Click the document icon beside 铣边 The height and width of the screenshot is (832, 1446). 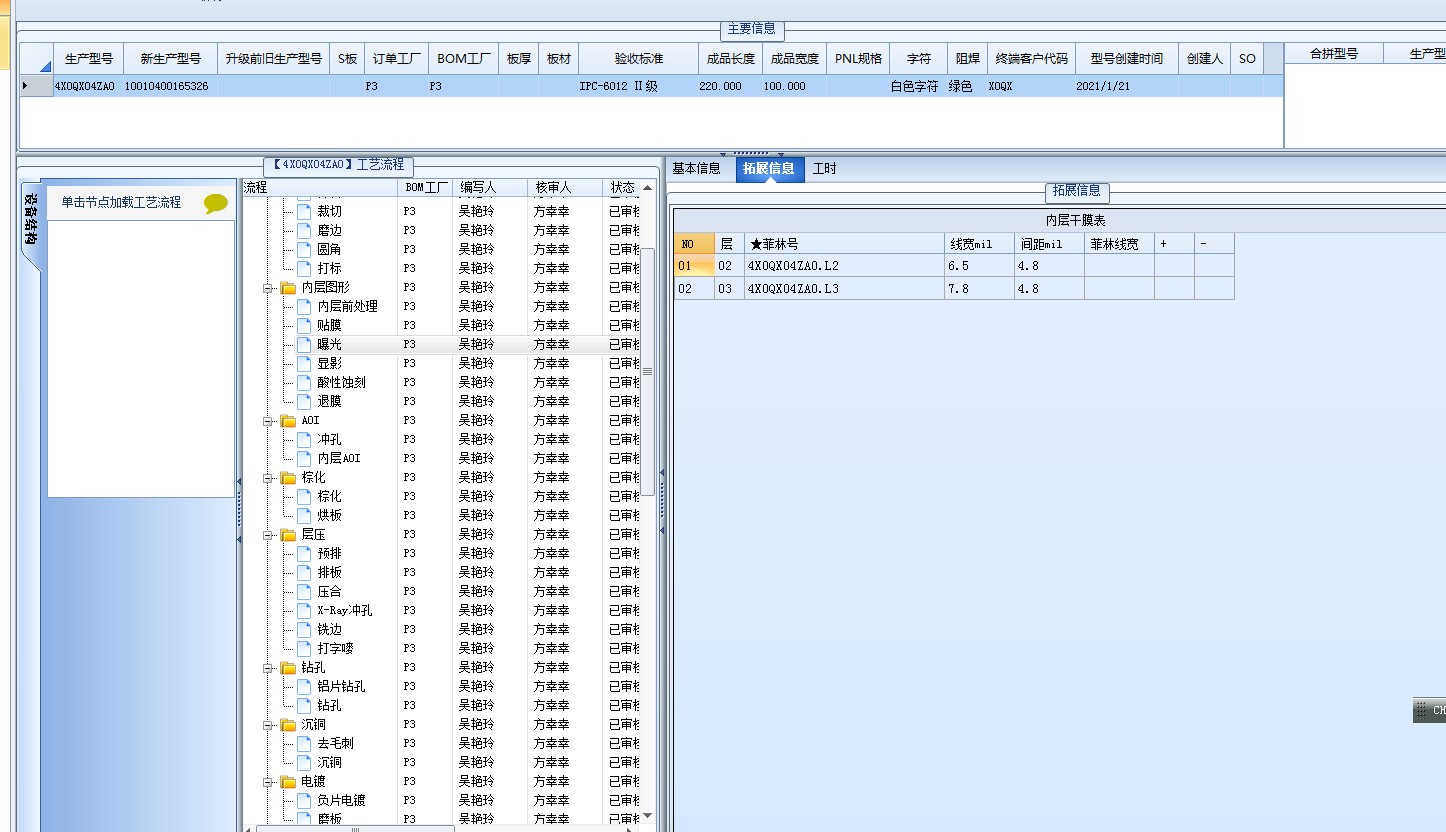[304, 630]
